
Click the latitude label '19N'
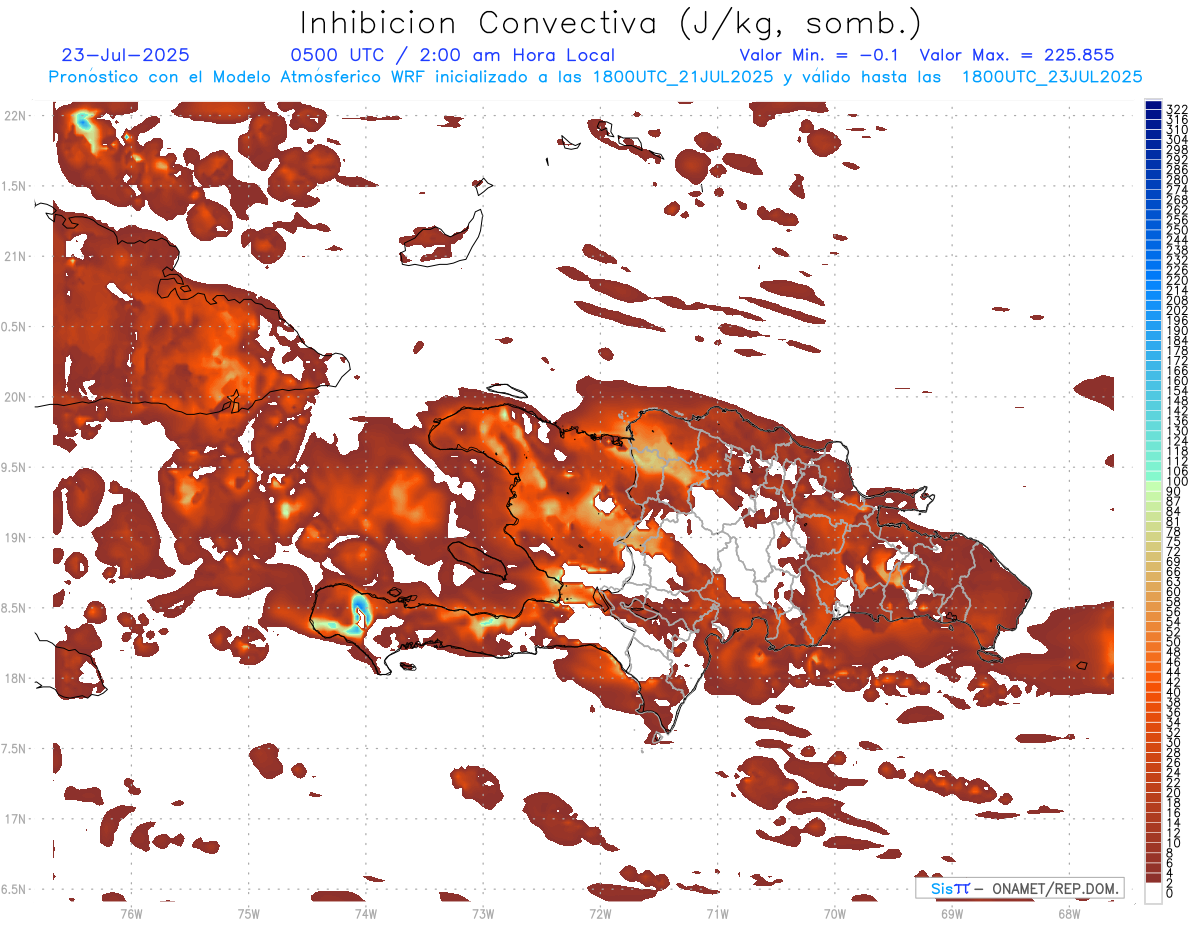pos(15,538)
